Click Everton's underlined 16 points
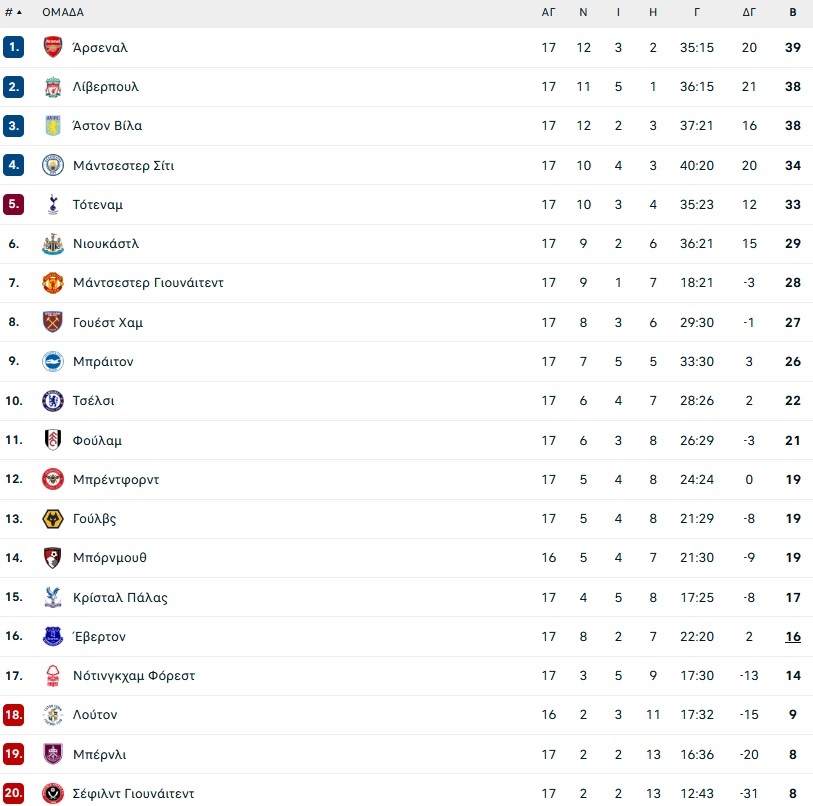Image resolution: width=813 pixels, height=806 pixels. click(x=793, y=636)
